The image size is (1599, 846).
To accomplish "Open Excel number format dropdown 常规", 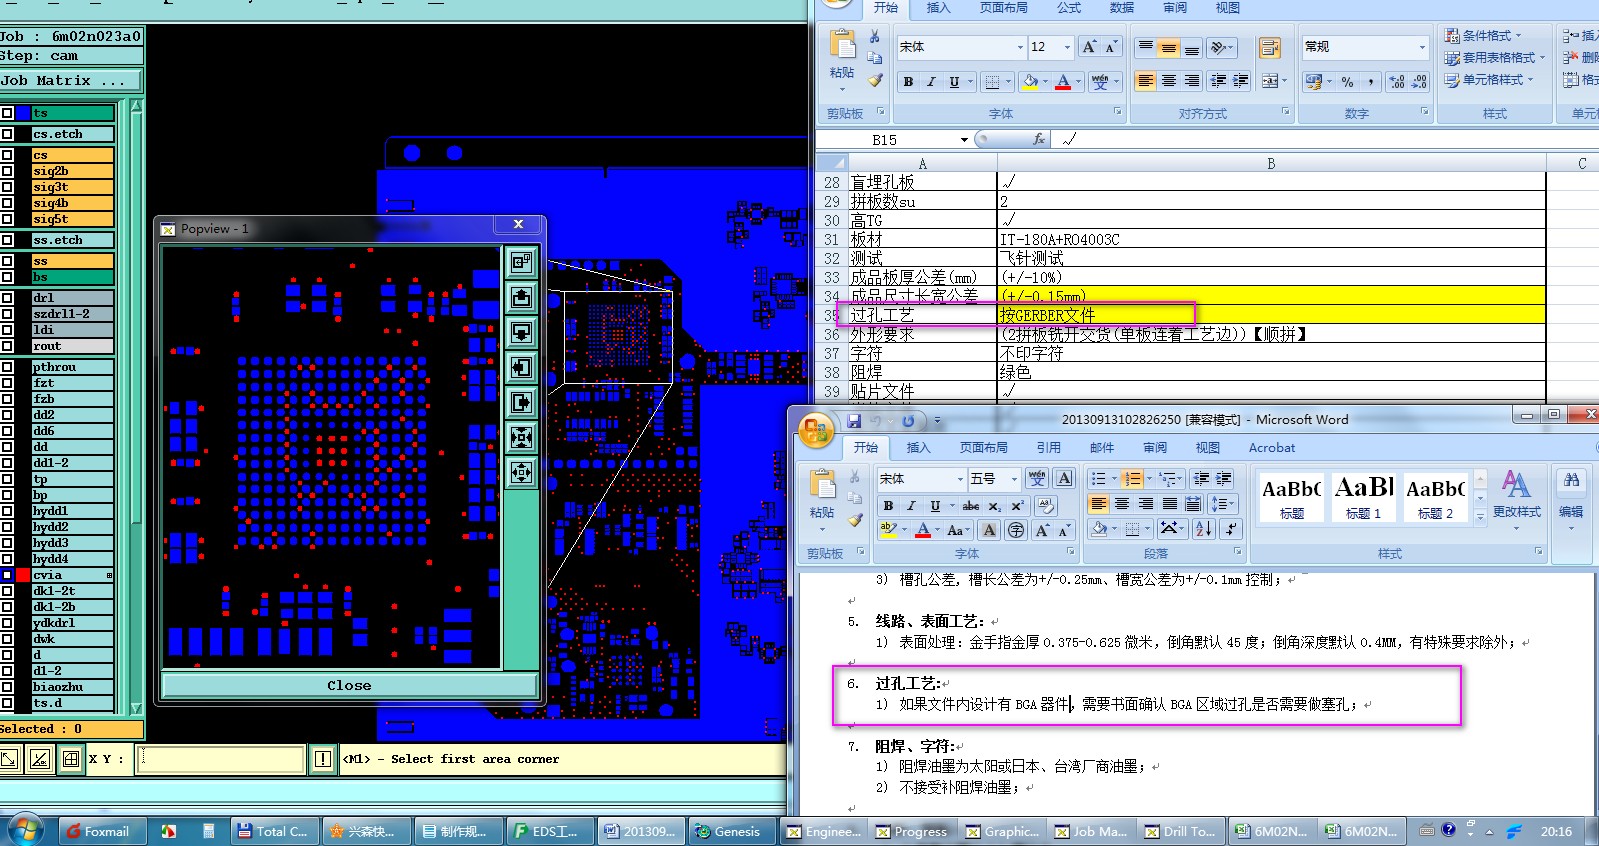I will tap(1422, 47).
